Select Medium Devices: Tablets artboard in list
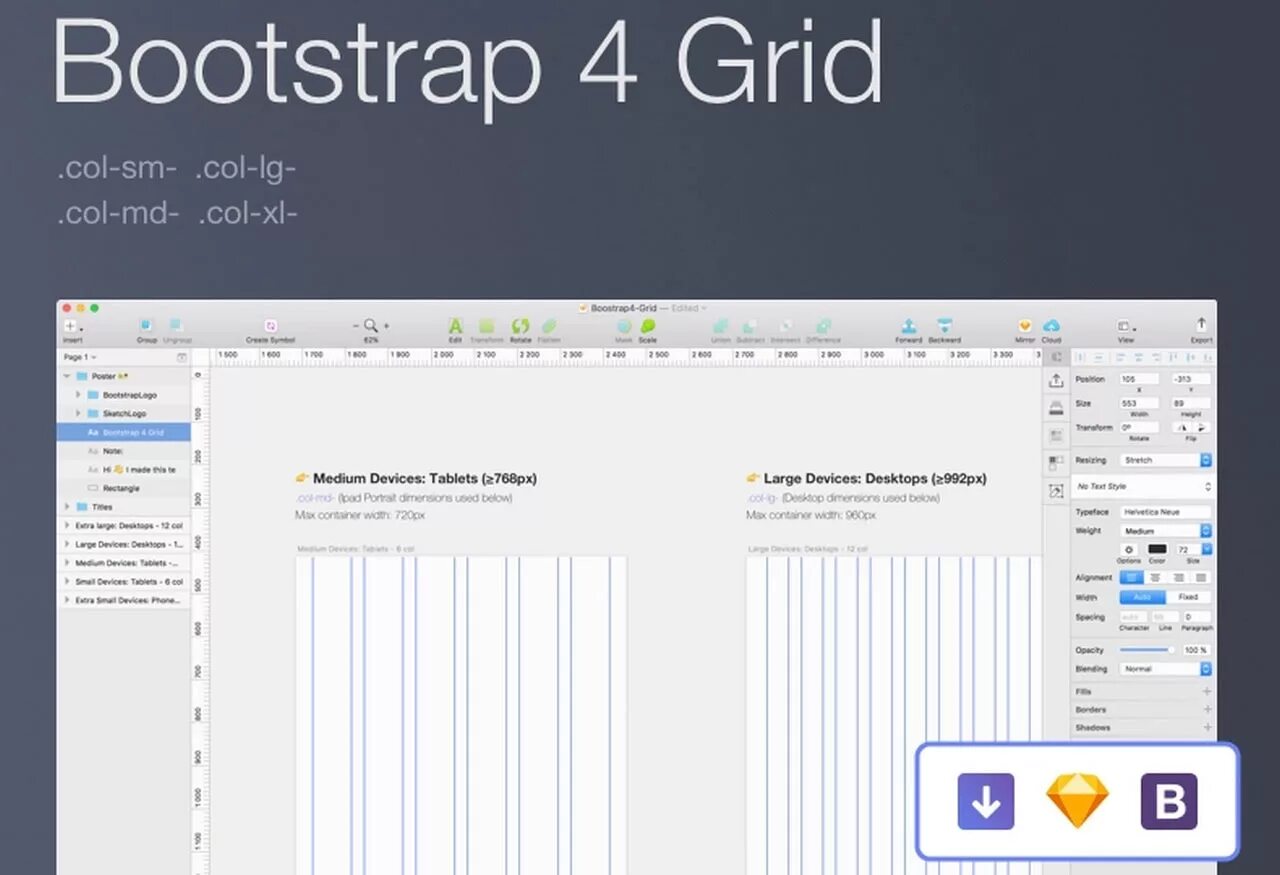 click(x=124, y=563)
